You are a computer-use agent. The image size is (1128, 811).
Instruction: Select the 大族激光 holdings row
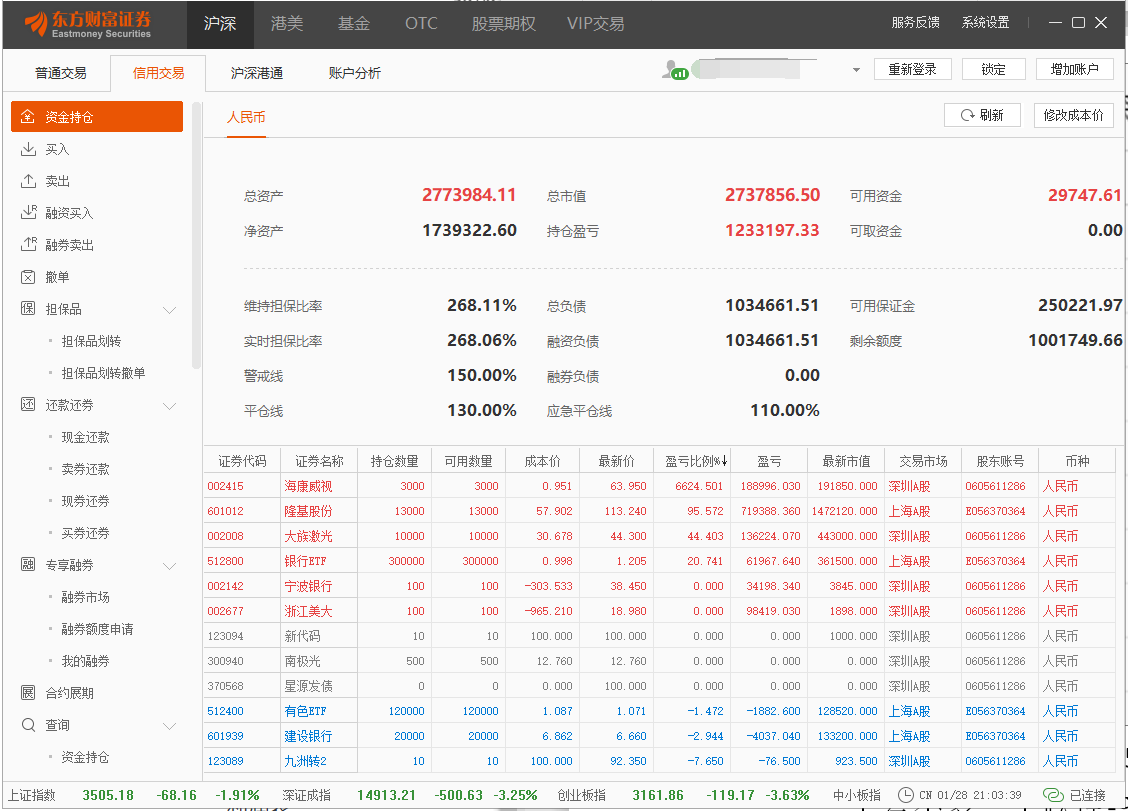point(659,536)
